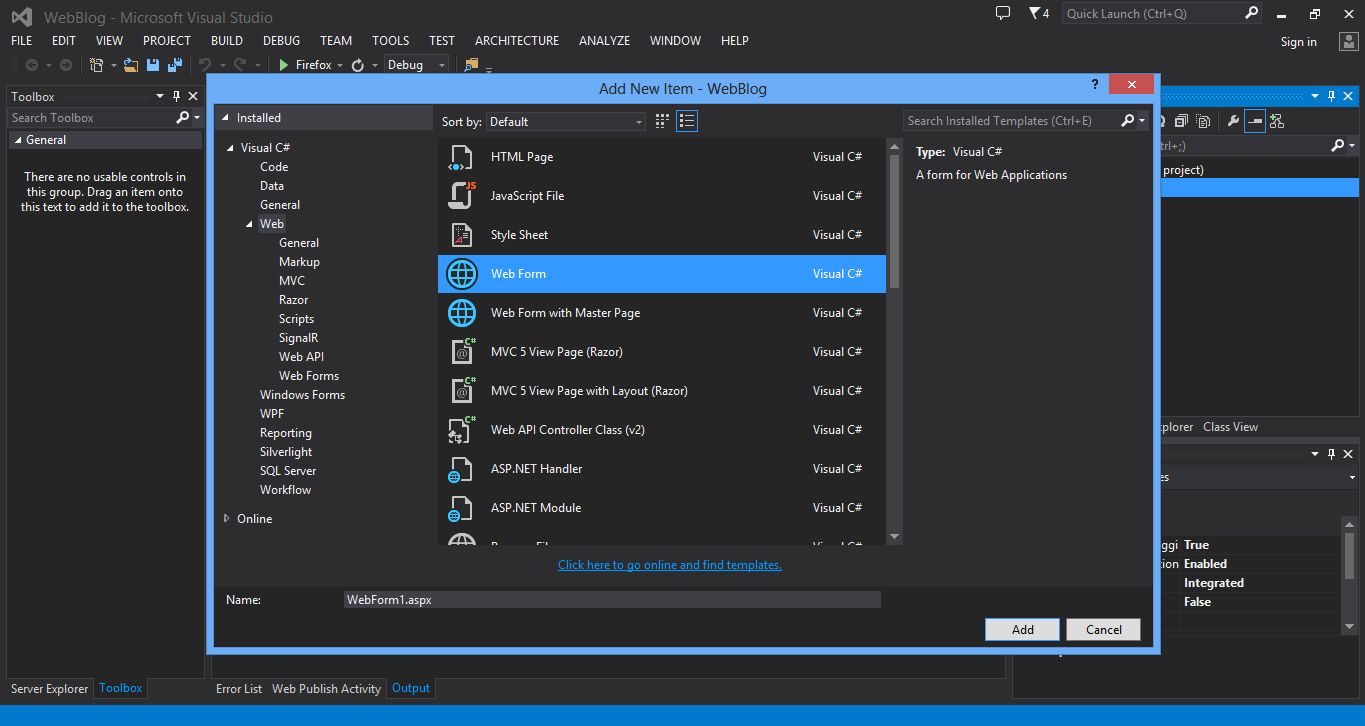
Task: Click link to find templates online
Action: click(x=670, y=565)
